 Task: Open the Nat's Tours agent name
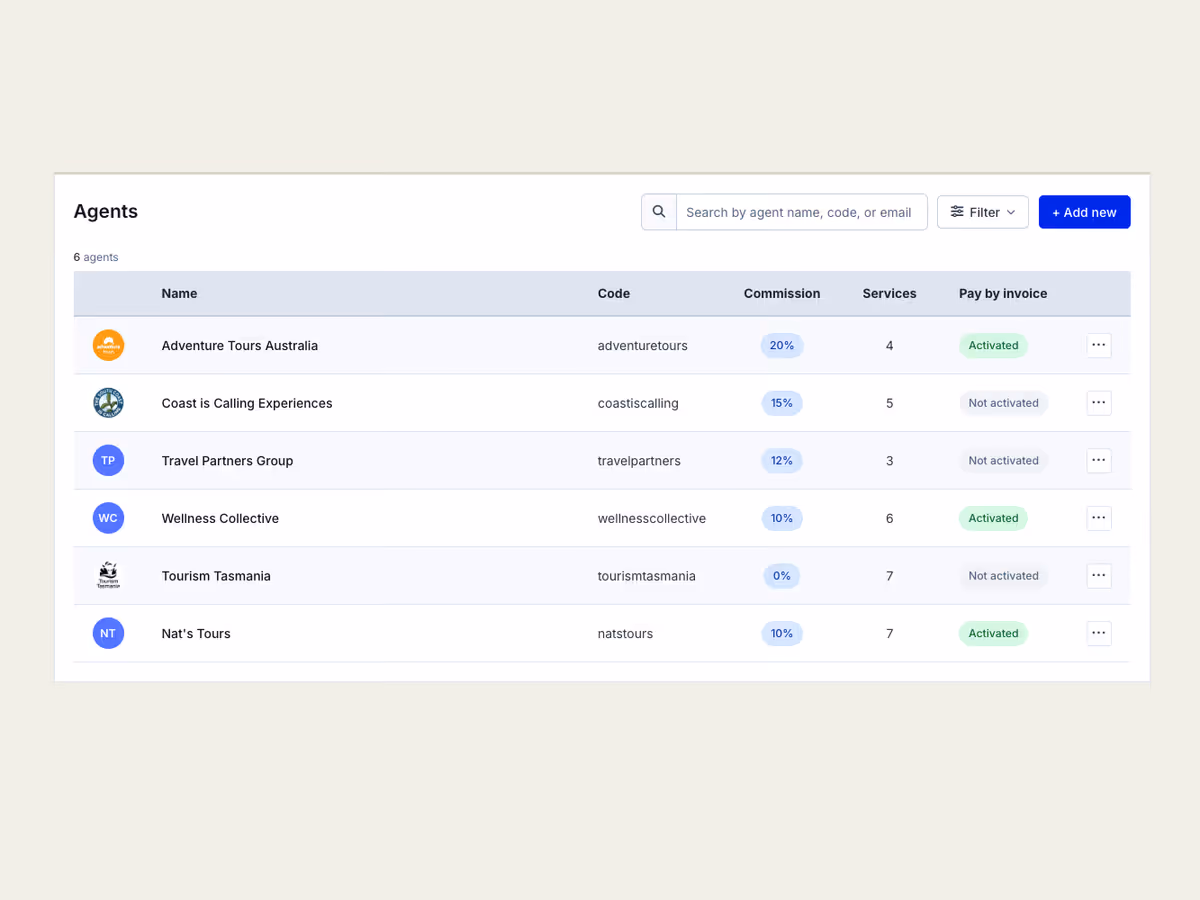pos(196,633)
